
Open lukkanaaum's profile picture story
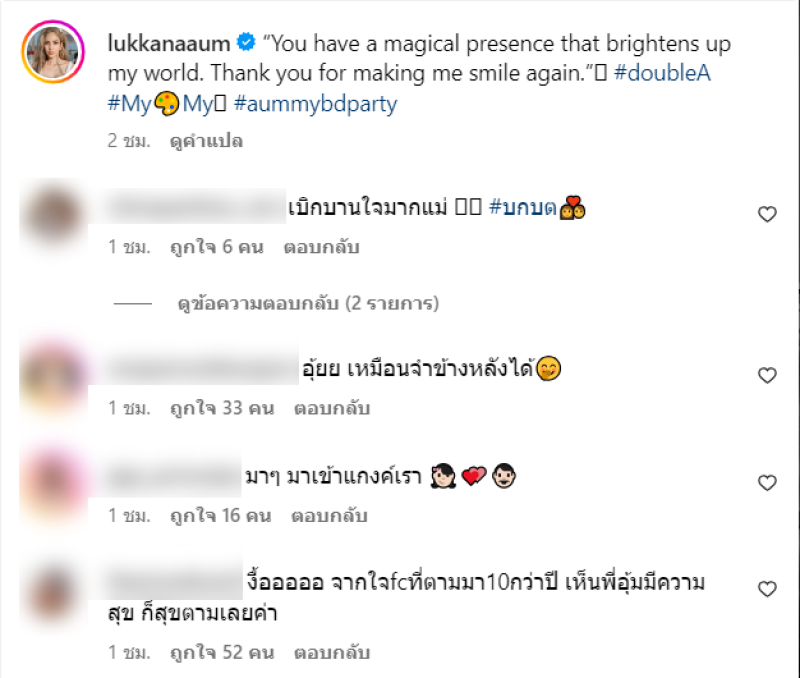pyautogui.click(x=53, y=52)
